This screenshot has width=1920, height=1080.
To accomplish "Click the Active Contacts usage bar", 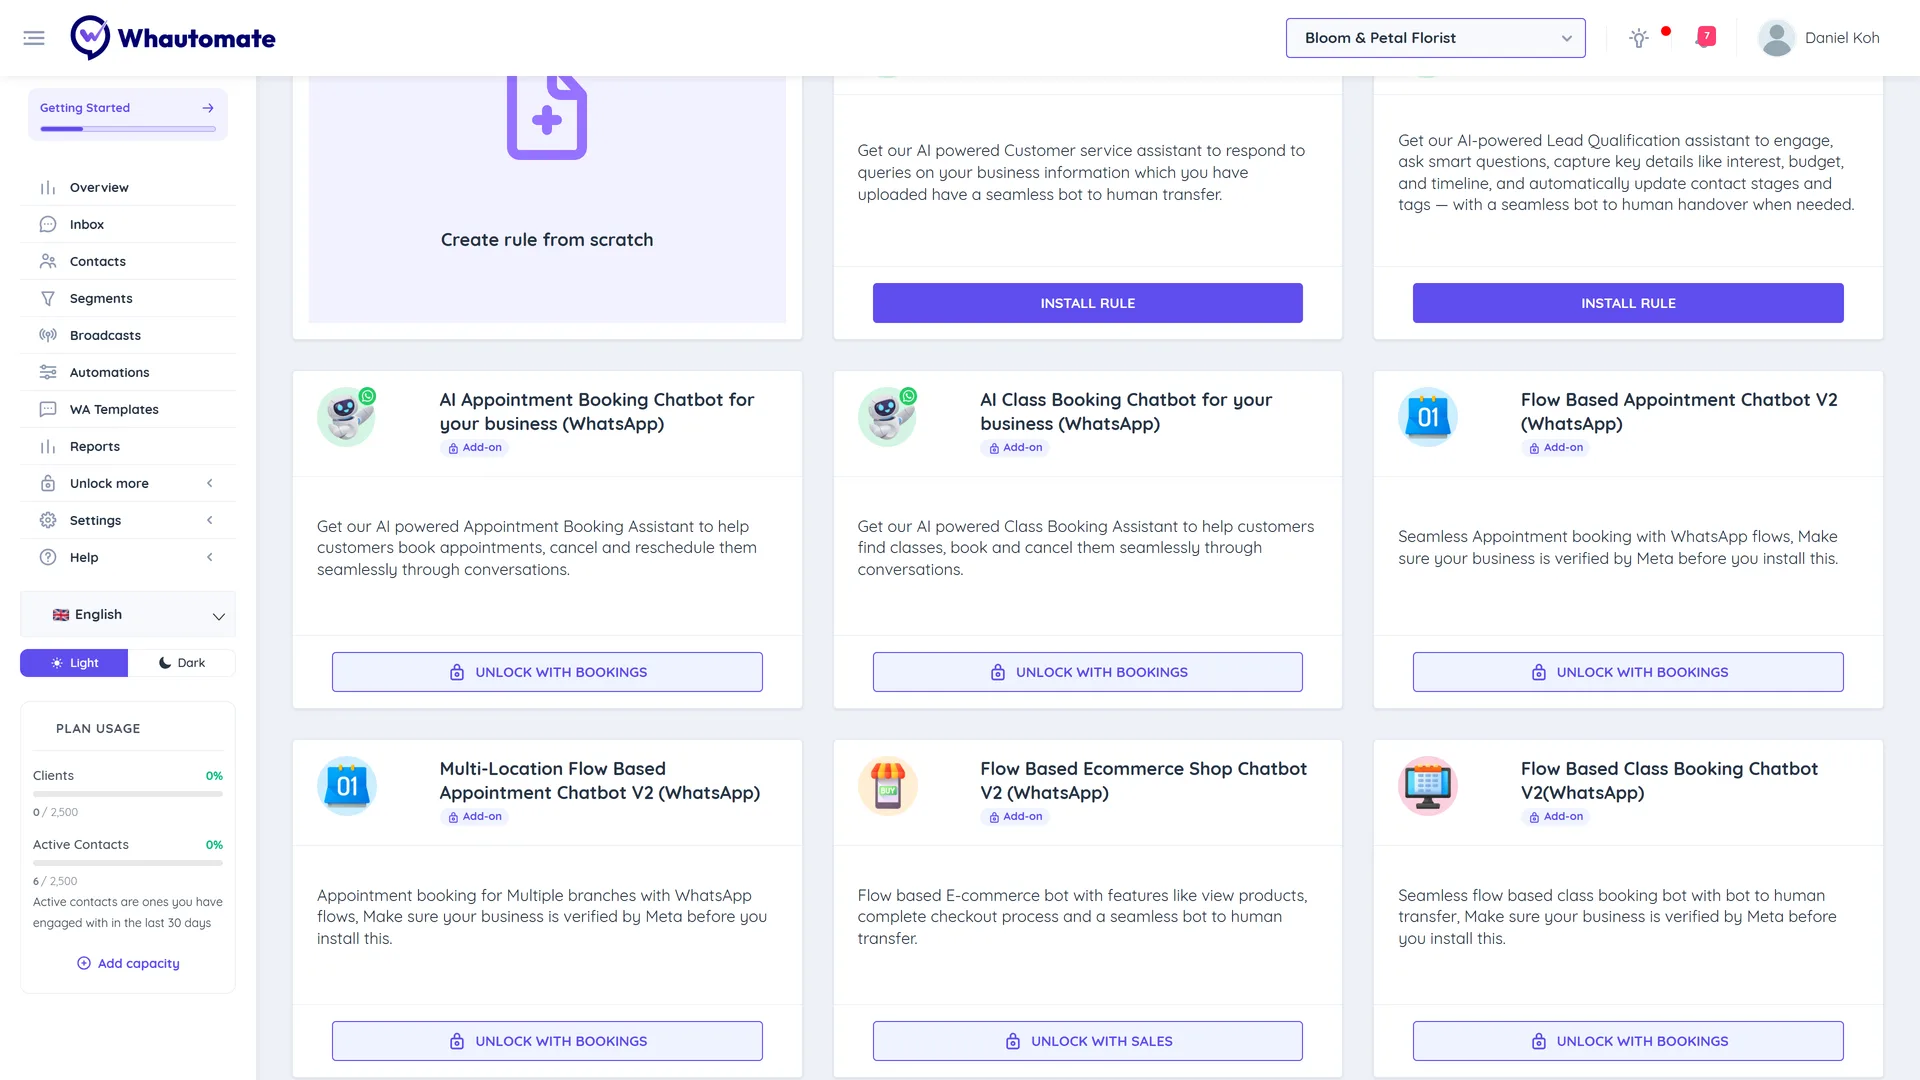I will pyautogui.click(x=128, y=863).
